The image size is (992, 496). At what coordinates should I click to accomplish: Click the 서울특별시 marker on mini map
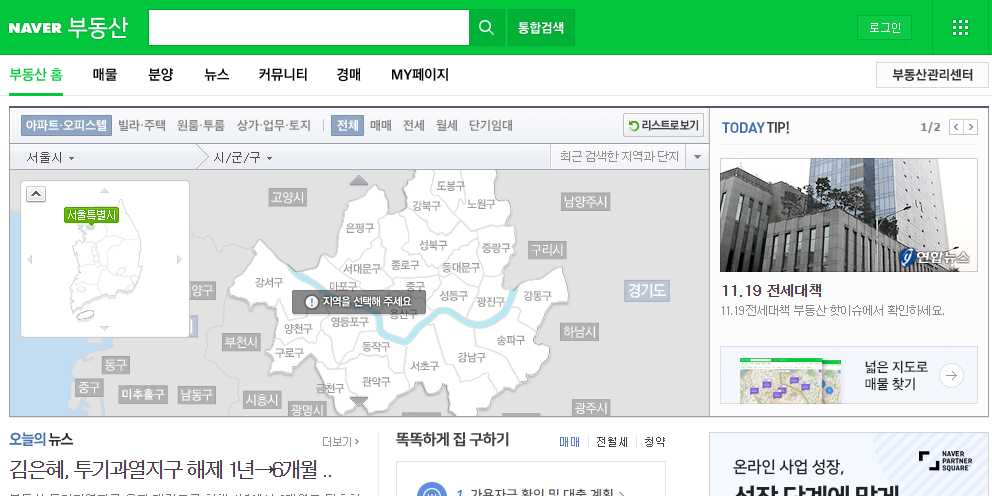[x=91, y=215]
